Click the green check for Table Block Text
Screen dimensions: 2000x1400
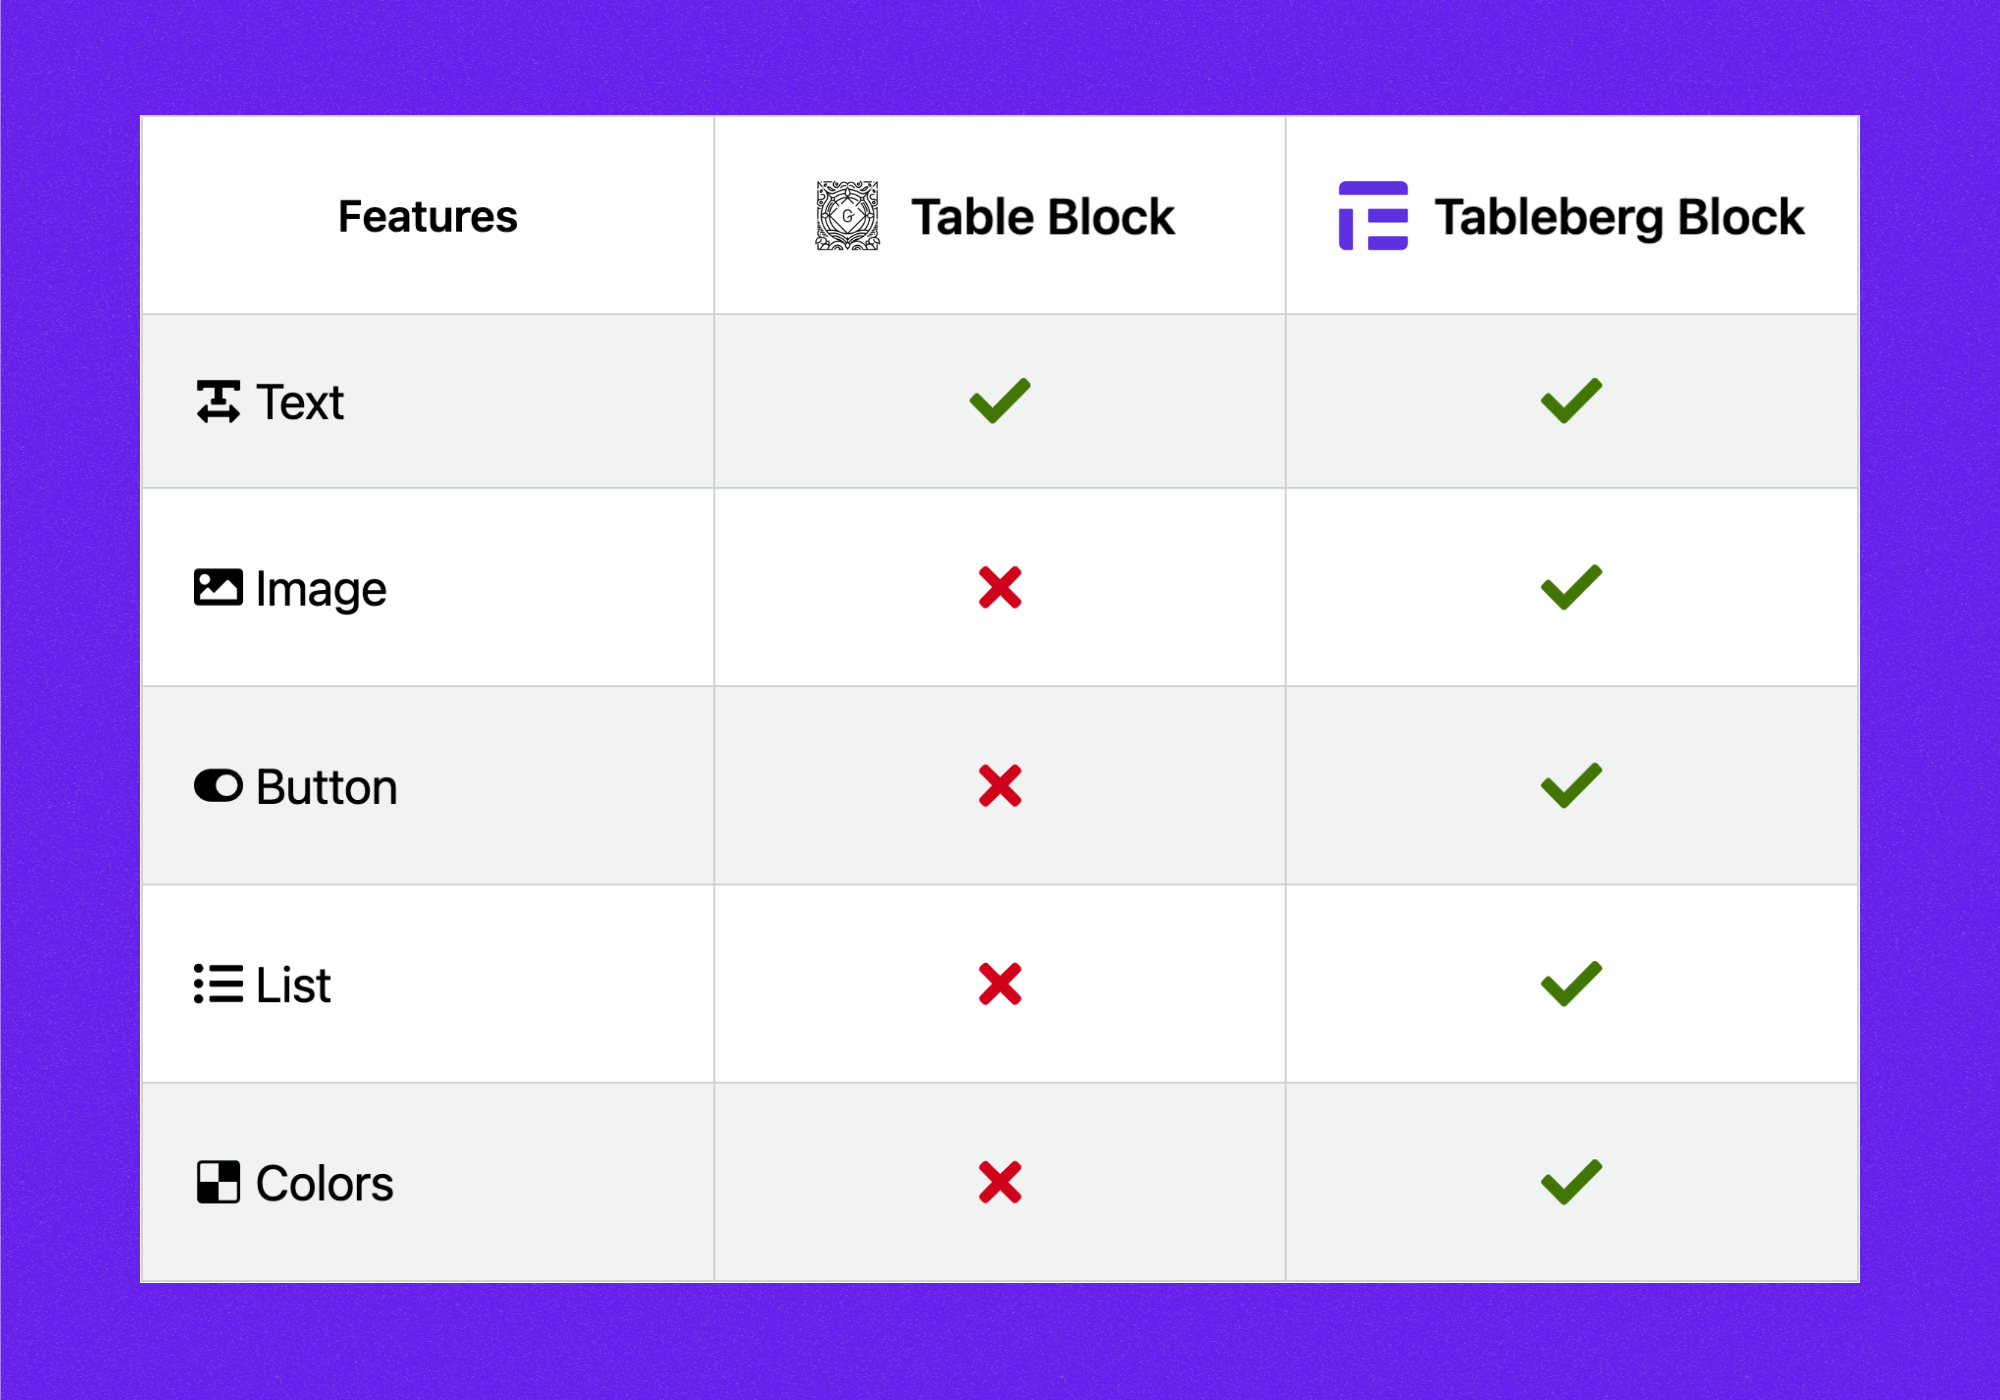point(999,401)
